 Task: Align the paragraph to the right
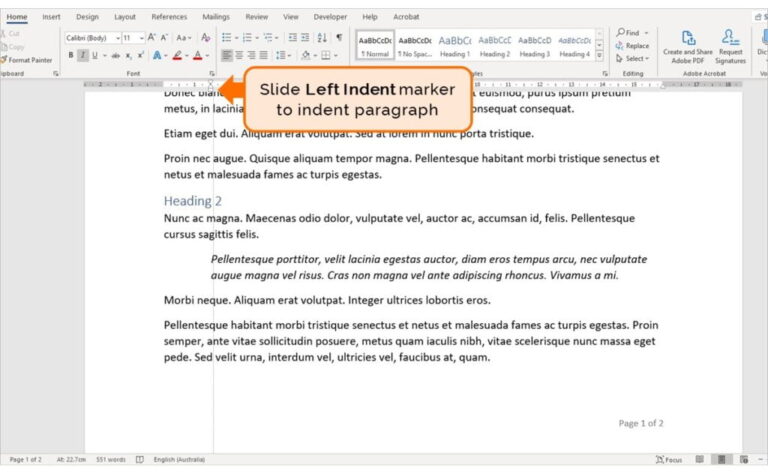point(251,55)
